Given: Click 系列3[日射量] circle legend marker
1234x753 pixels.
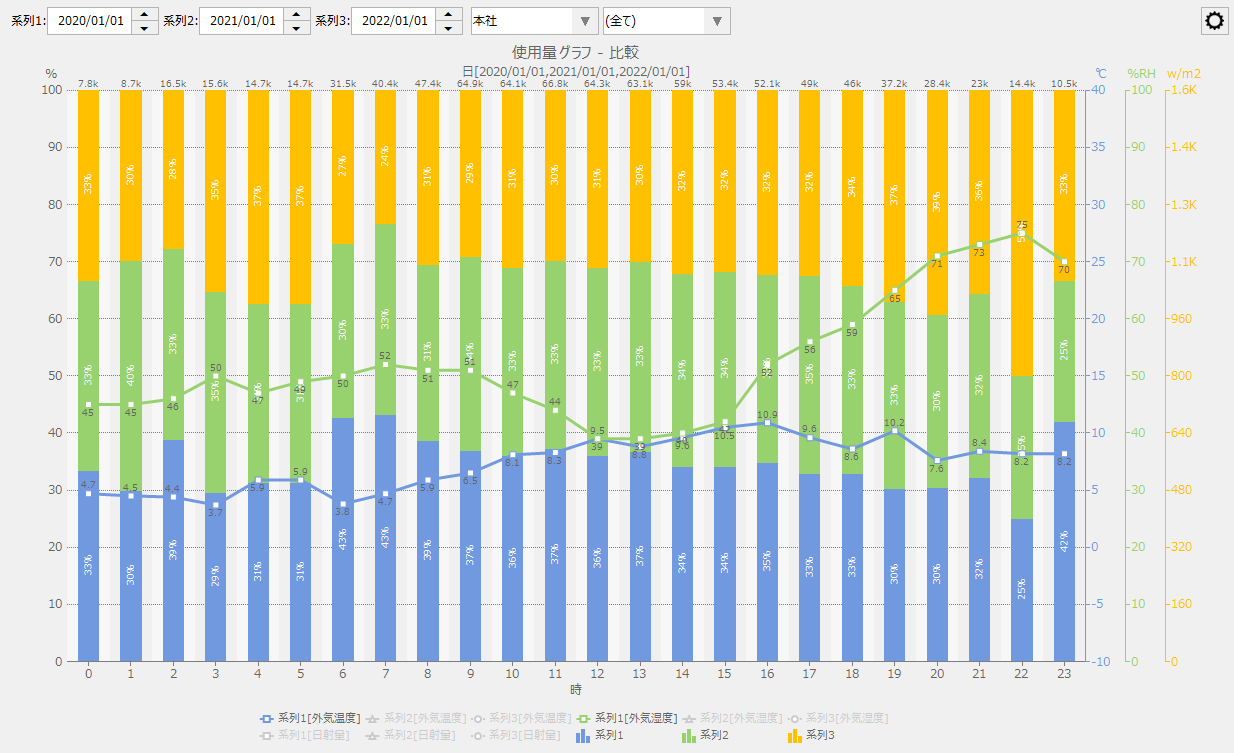Looking at the screenshot, I should pos(477,735).
